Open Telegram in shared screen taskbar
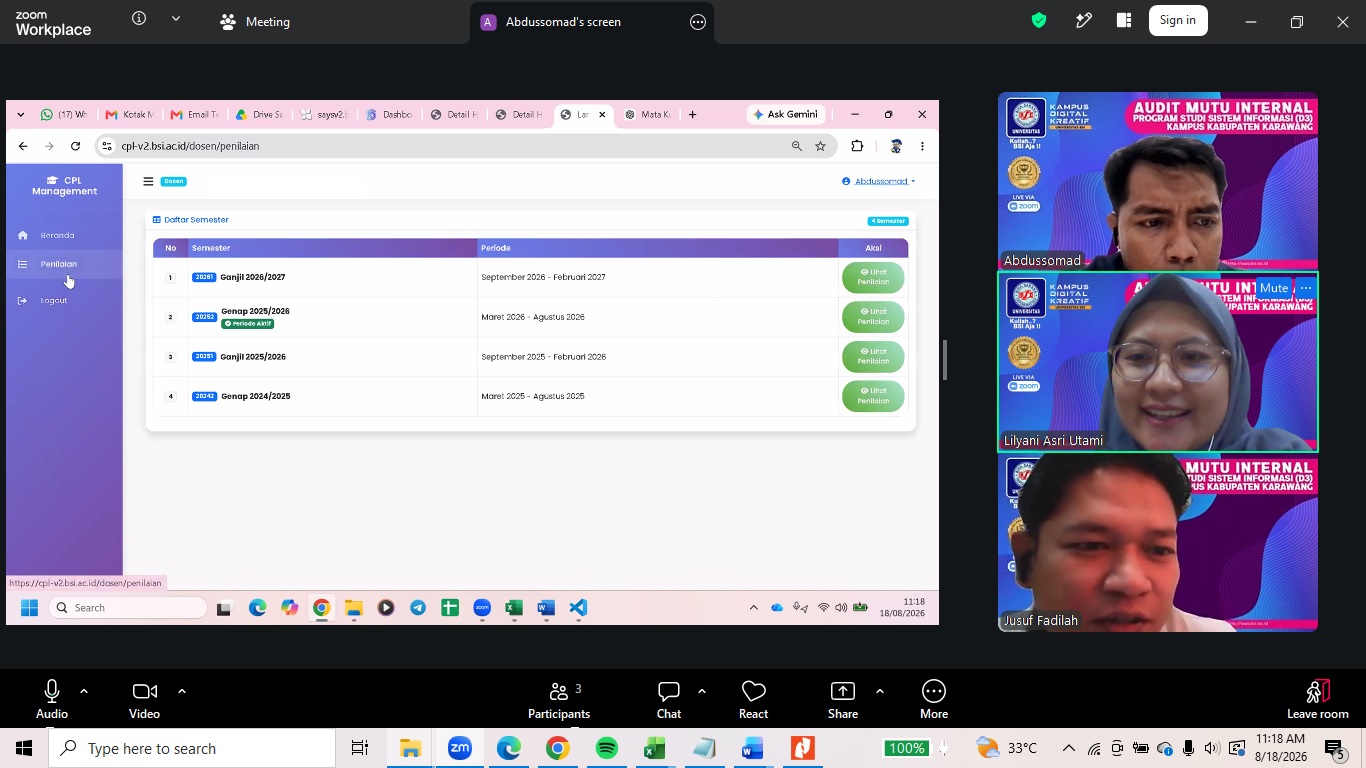1366x768 pixels. 418,608
